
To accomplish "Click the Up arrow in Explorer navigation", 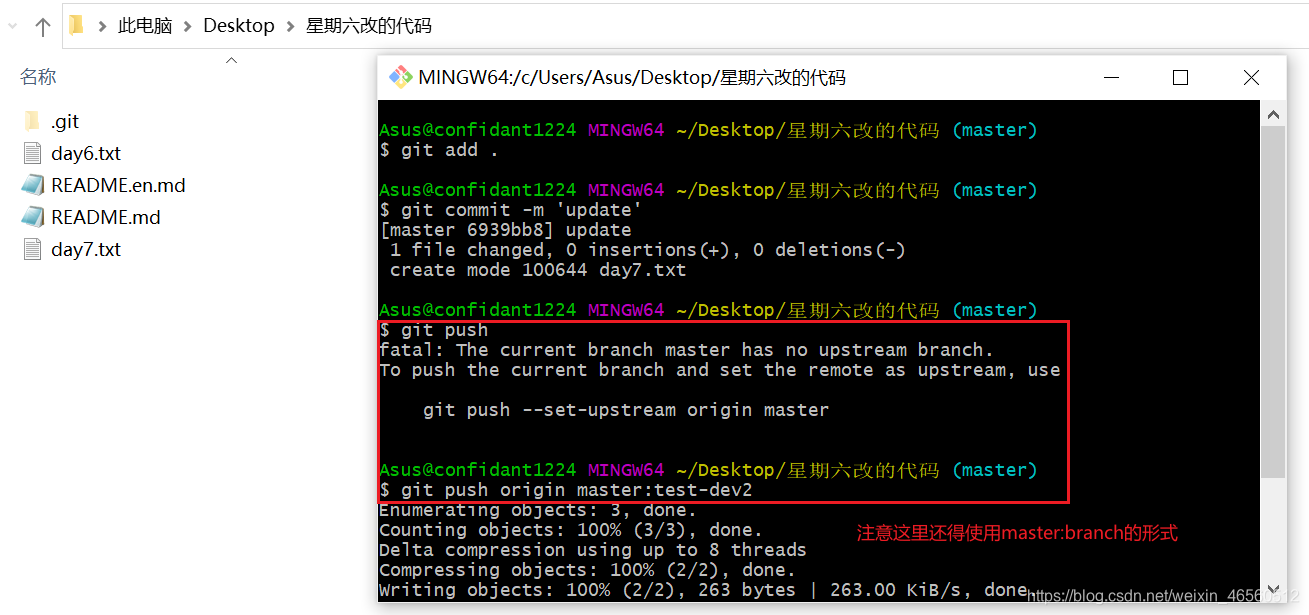I will click(42, 27).
